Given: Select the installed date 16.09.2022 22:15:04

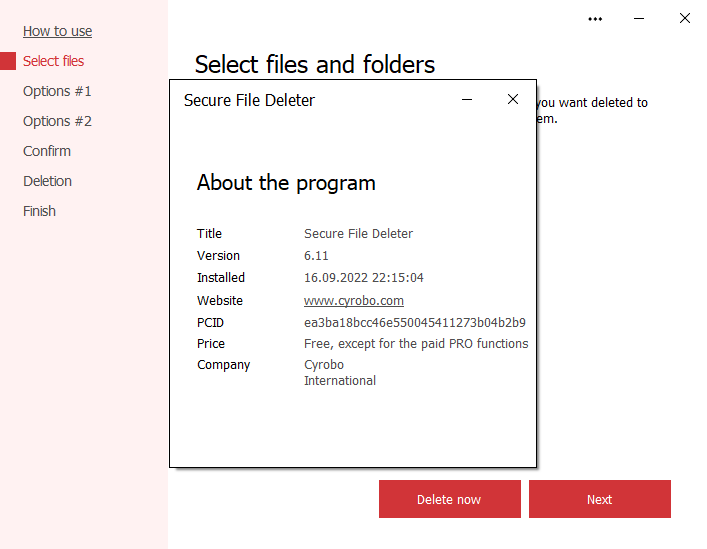Looking at the screenshot, I should [363, 278].
